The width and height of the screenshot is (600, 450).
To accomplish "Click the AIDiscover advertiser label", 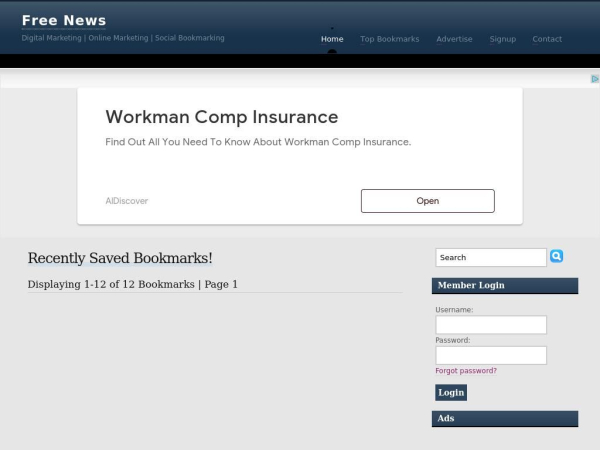I will point(127,201).
